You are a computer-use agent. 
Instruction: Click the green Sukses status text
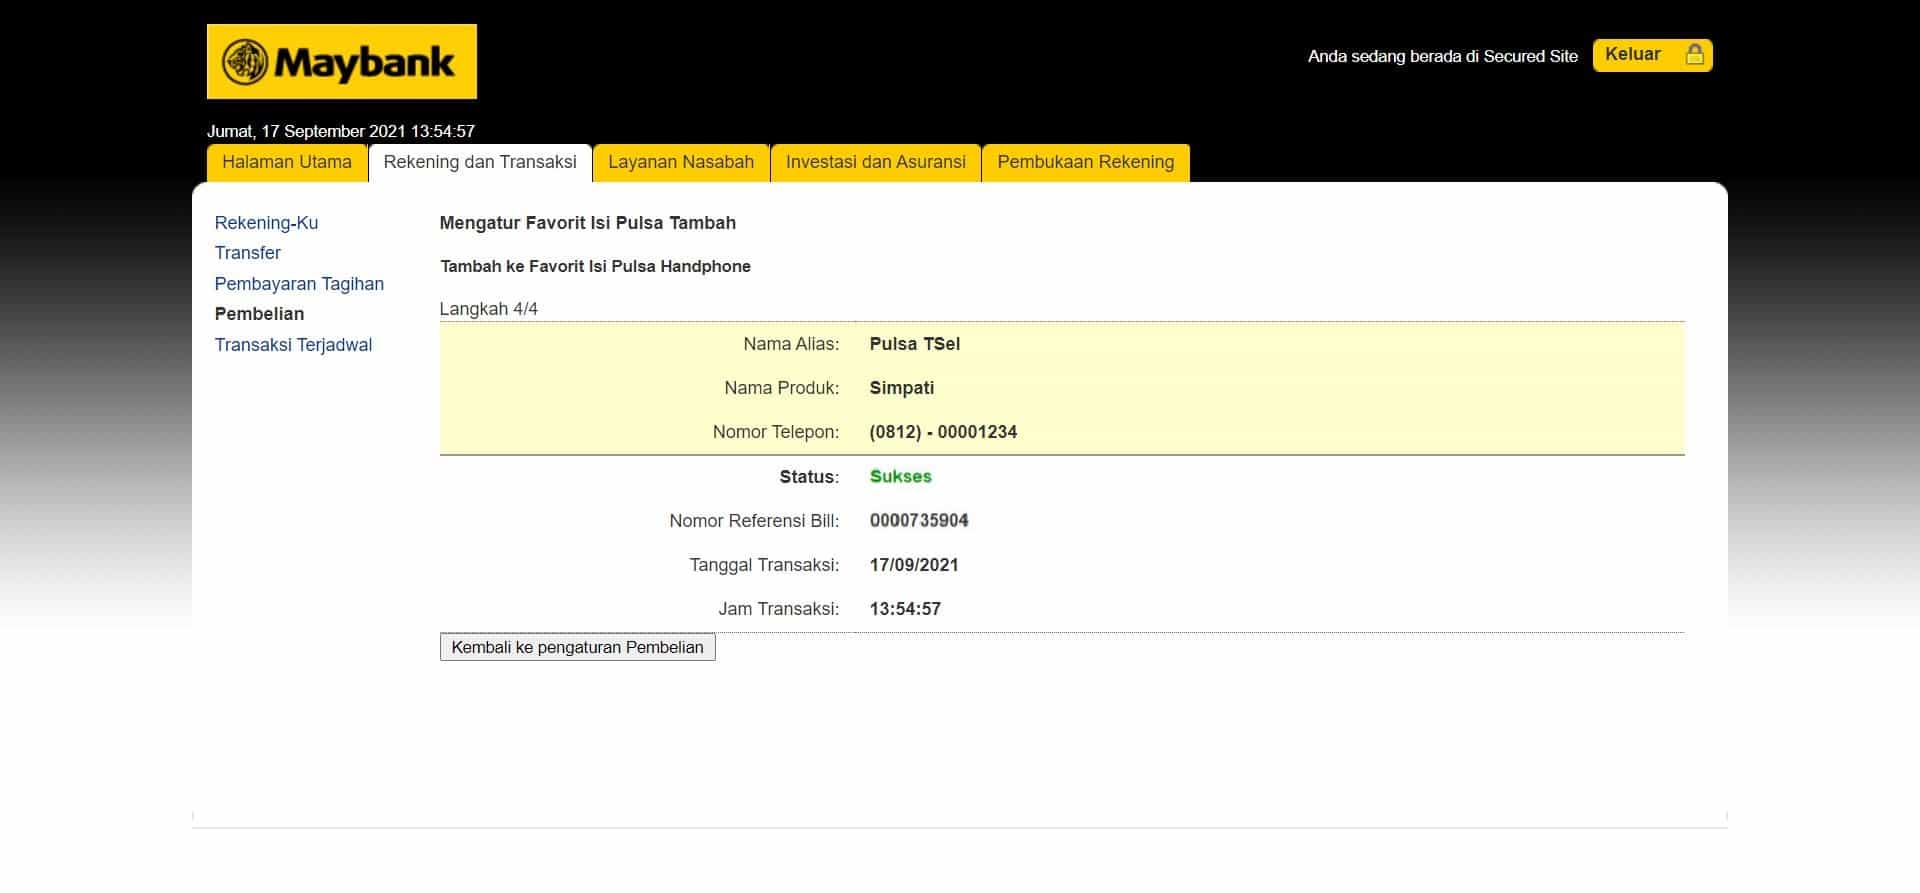900,477
